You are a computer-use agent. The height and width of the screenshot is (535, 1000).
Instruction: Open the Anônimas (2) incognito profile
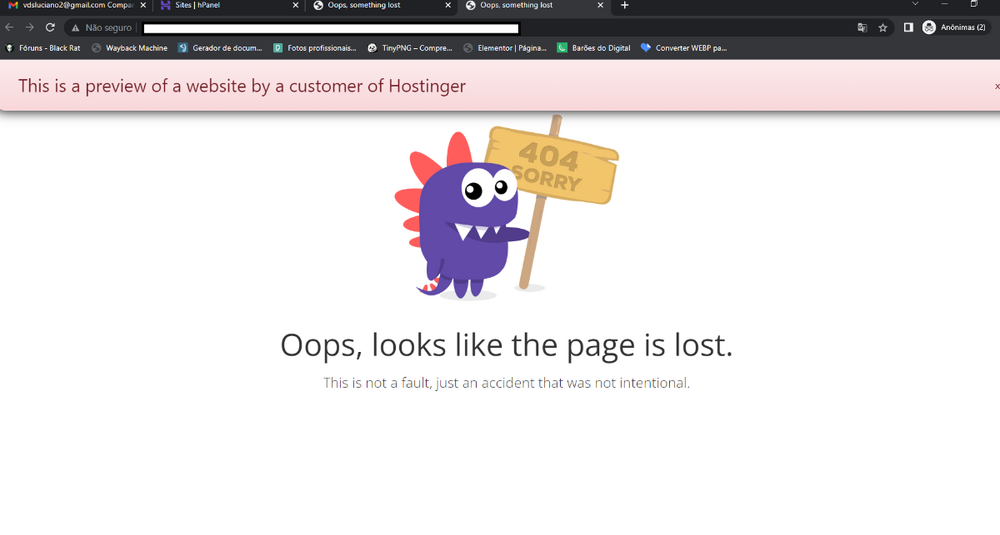click(x=955, y=27)
